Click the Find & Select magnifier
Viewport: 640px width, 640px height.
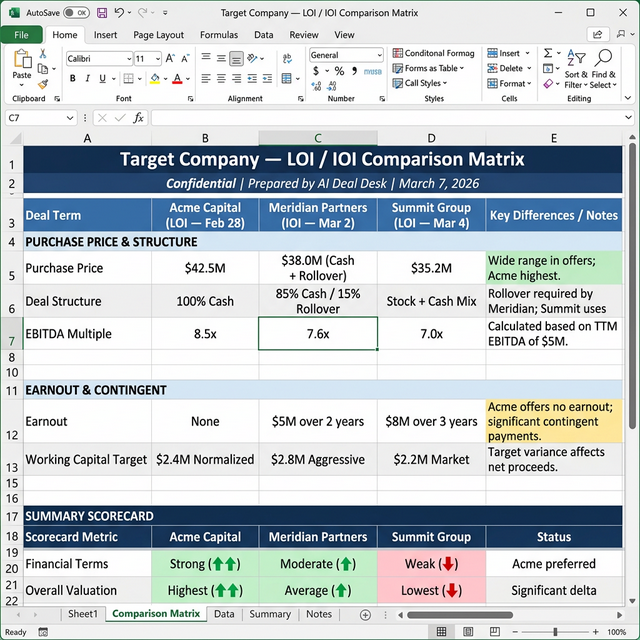(x=603, y=60)
